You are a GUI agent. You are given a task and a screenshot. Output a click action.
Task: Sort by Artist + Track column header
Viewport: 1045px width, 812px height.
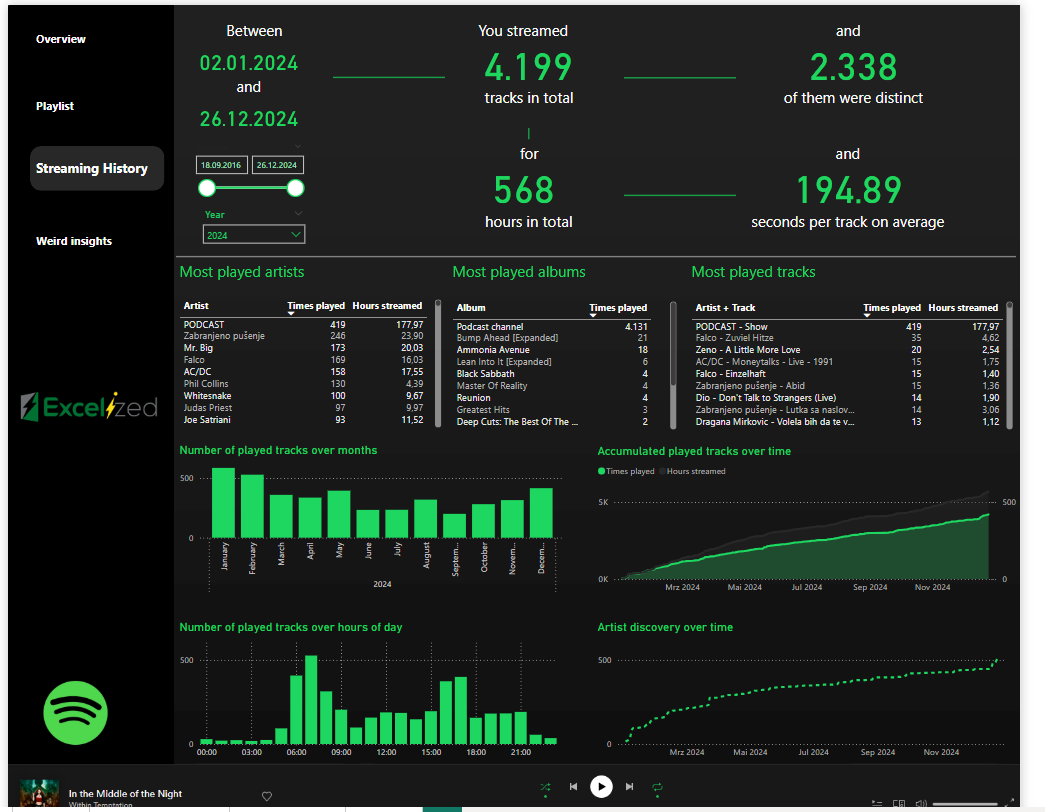click(x=725, y=307)
